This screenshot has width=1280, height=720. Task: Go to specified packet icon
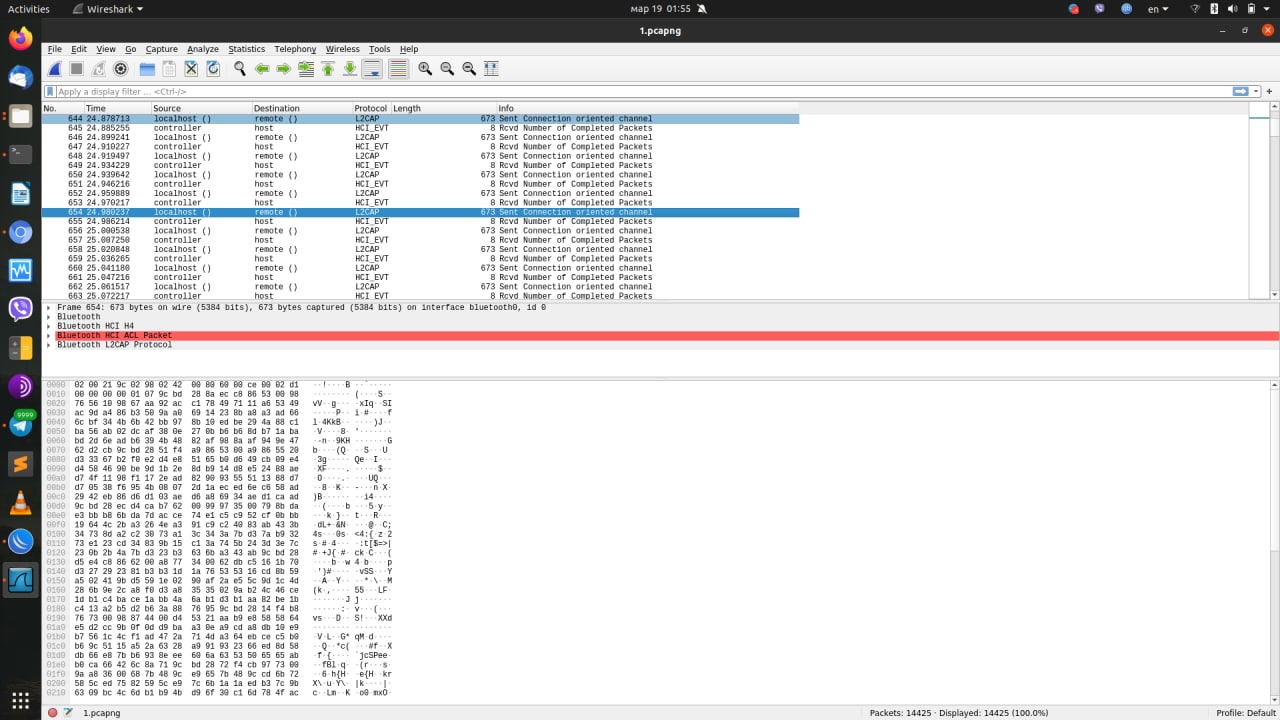pyautogui.click(x=306, y=69)
